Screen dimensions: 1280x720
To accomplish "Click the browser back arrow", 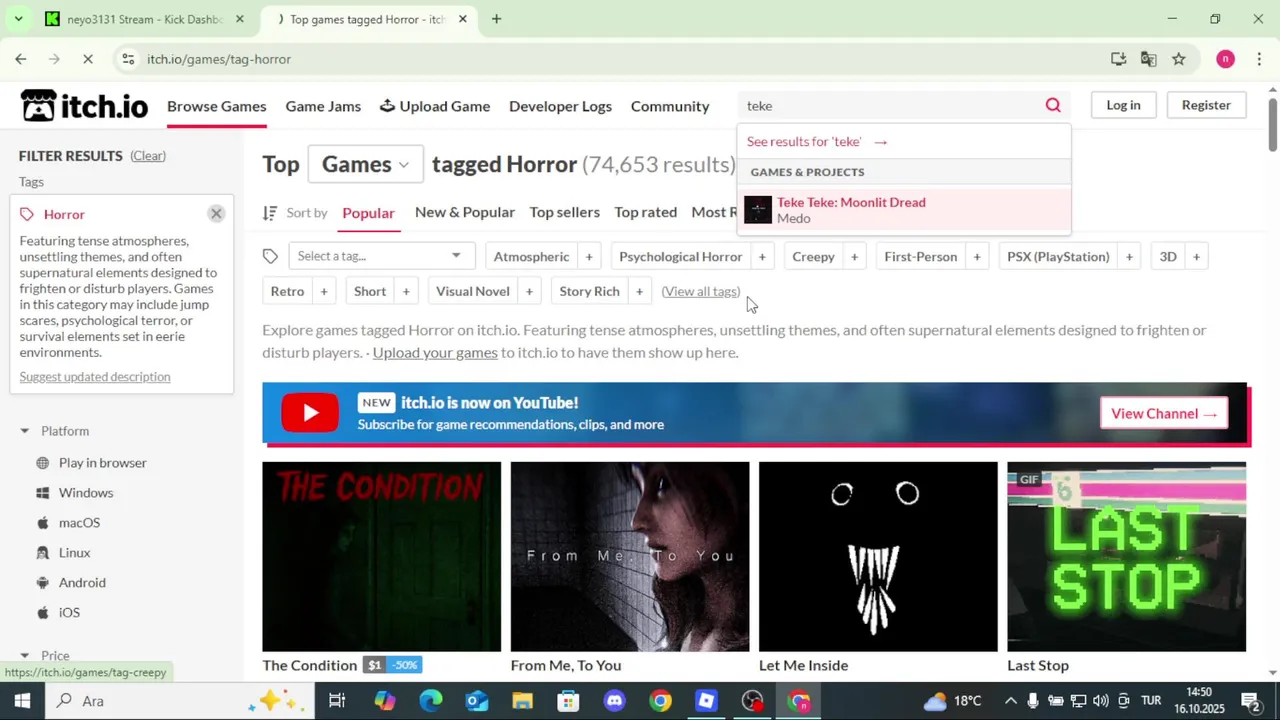I will (21, 59).
